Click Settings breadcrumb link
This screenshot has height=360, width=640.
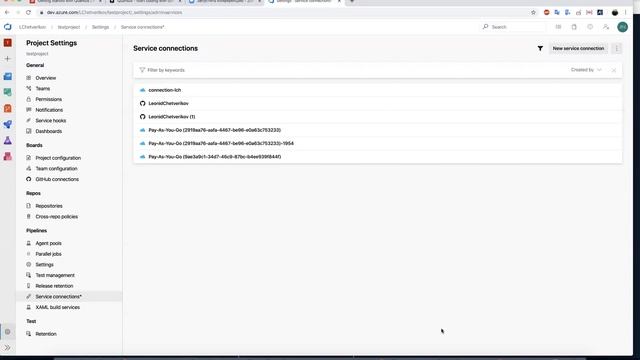pos(100,27)
